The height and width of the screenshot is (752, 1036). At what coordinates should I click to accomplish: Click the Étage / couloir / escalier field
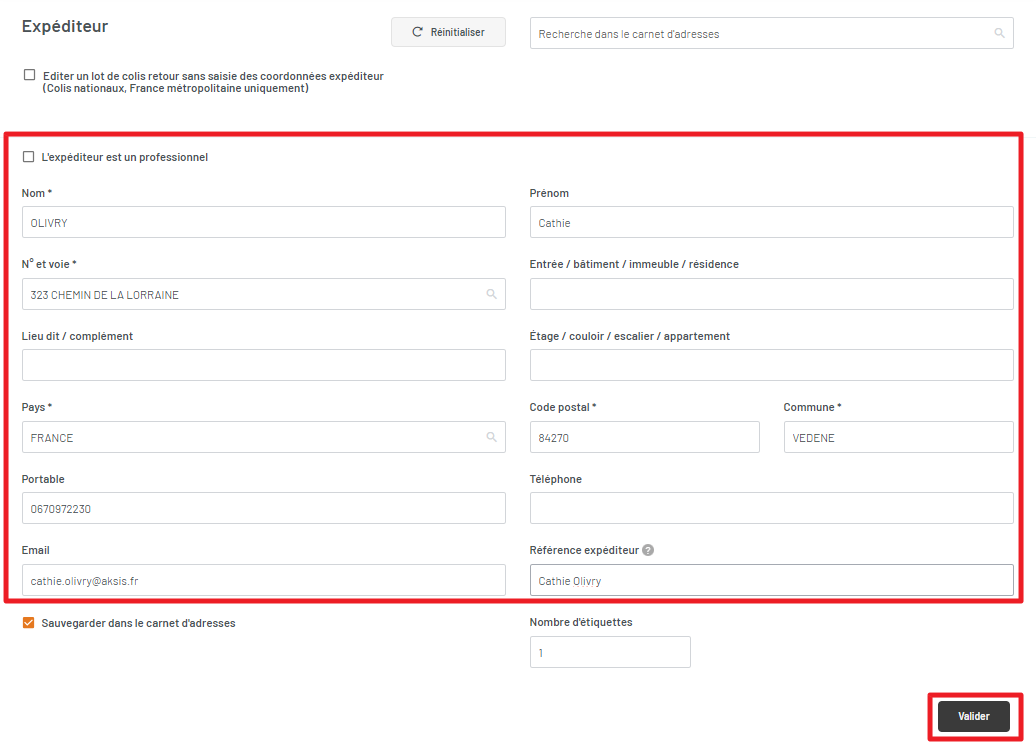[772, 365]
